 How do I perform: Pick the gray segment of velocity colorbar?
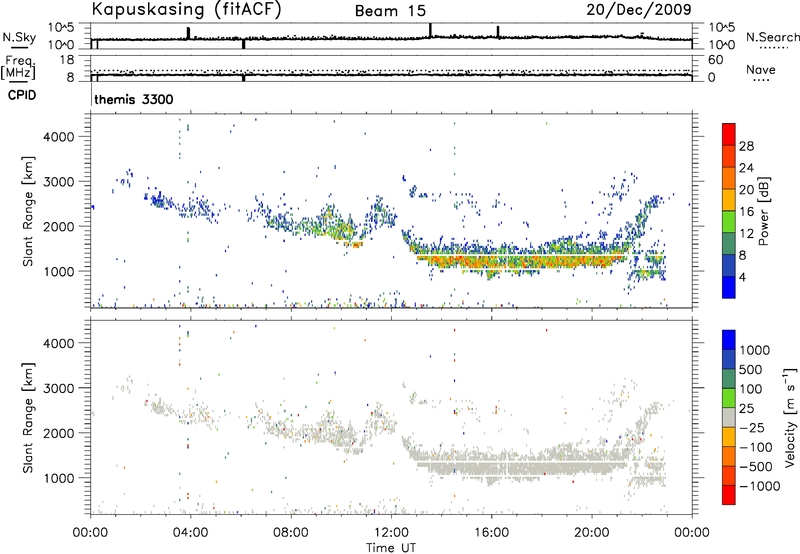pos(729,418)
